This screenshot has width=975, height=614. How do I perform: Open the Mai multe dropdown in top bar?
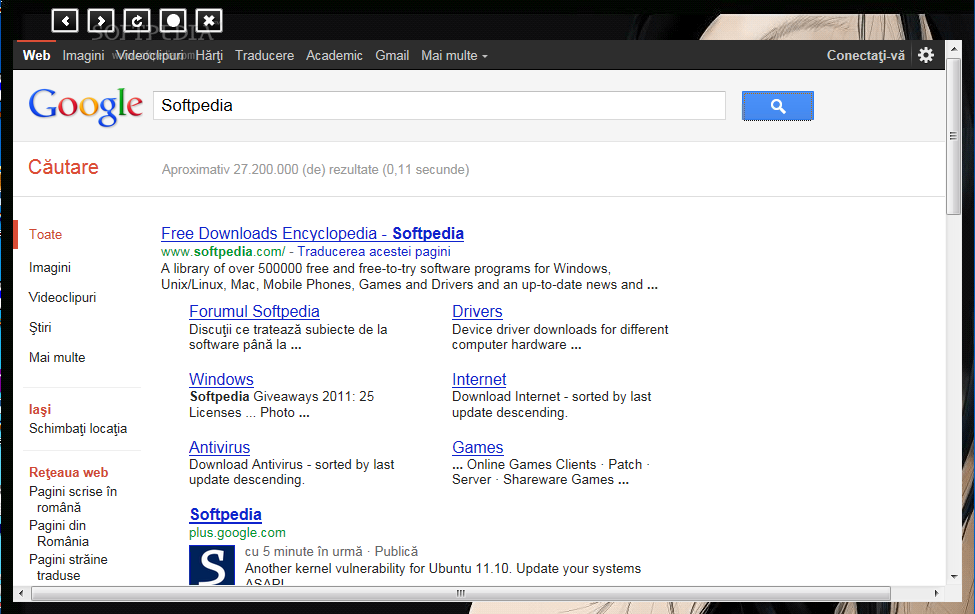point(454,55)
